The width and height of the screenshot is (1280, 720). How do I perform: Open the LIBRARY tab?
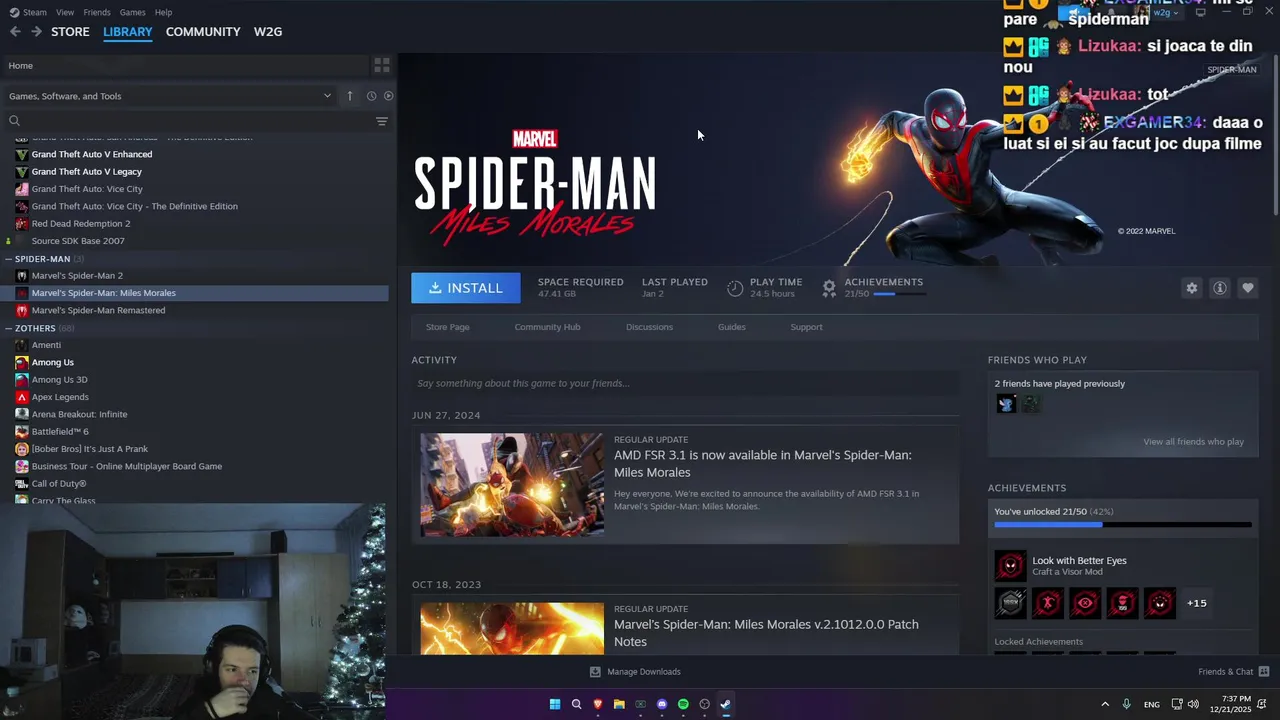point(128,32)
